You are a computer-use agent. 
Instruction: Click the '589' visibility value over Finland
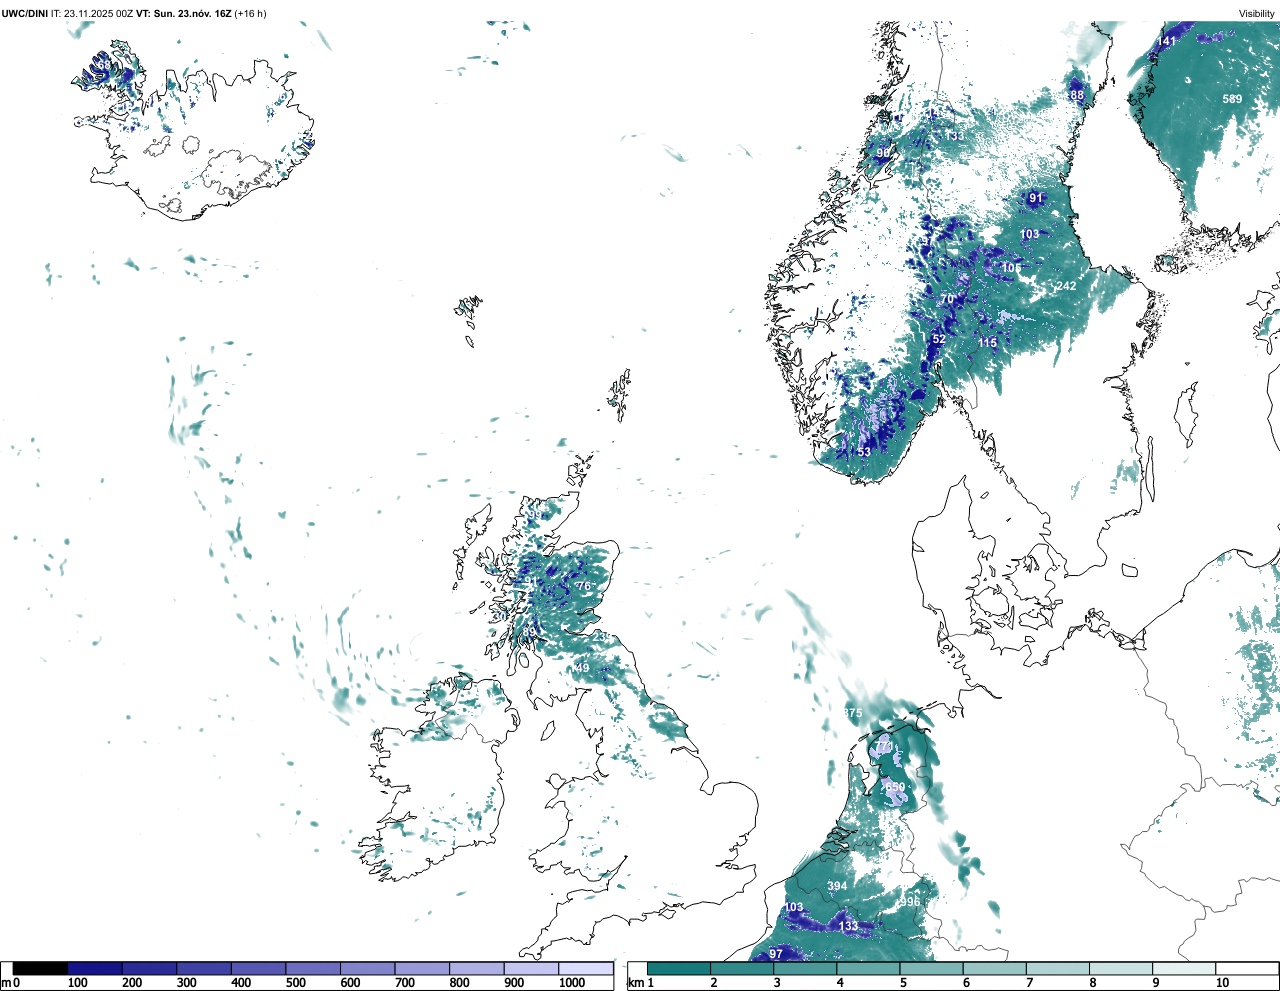click(1232, 99)
